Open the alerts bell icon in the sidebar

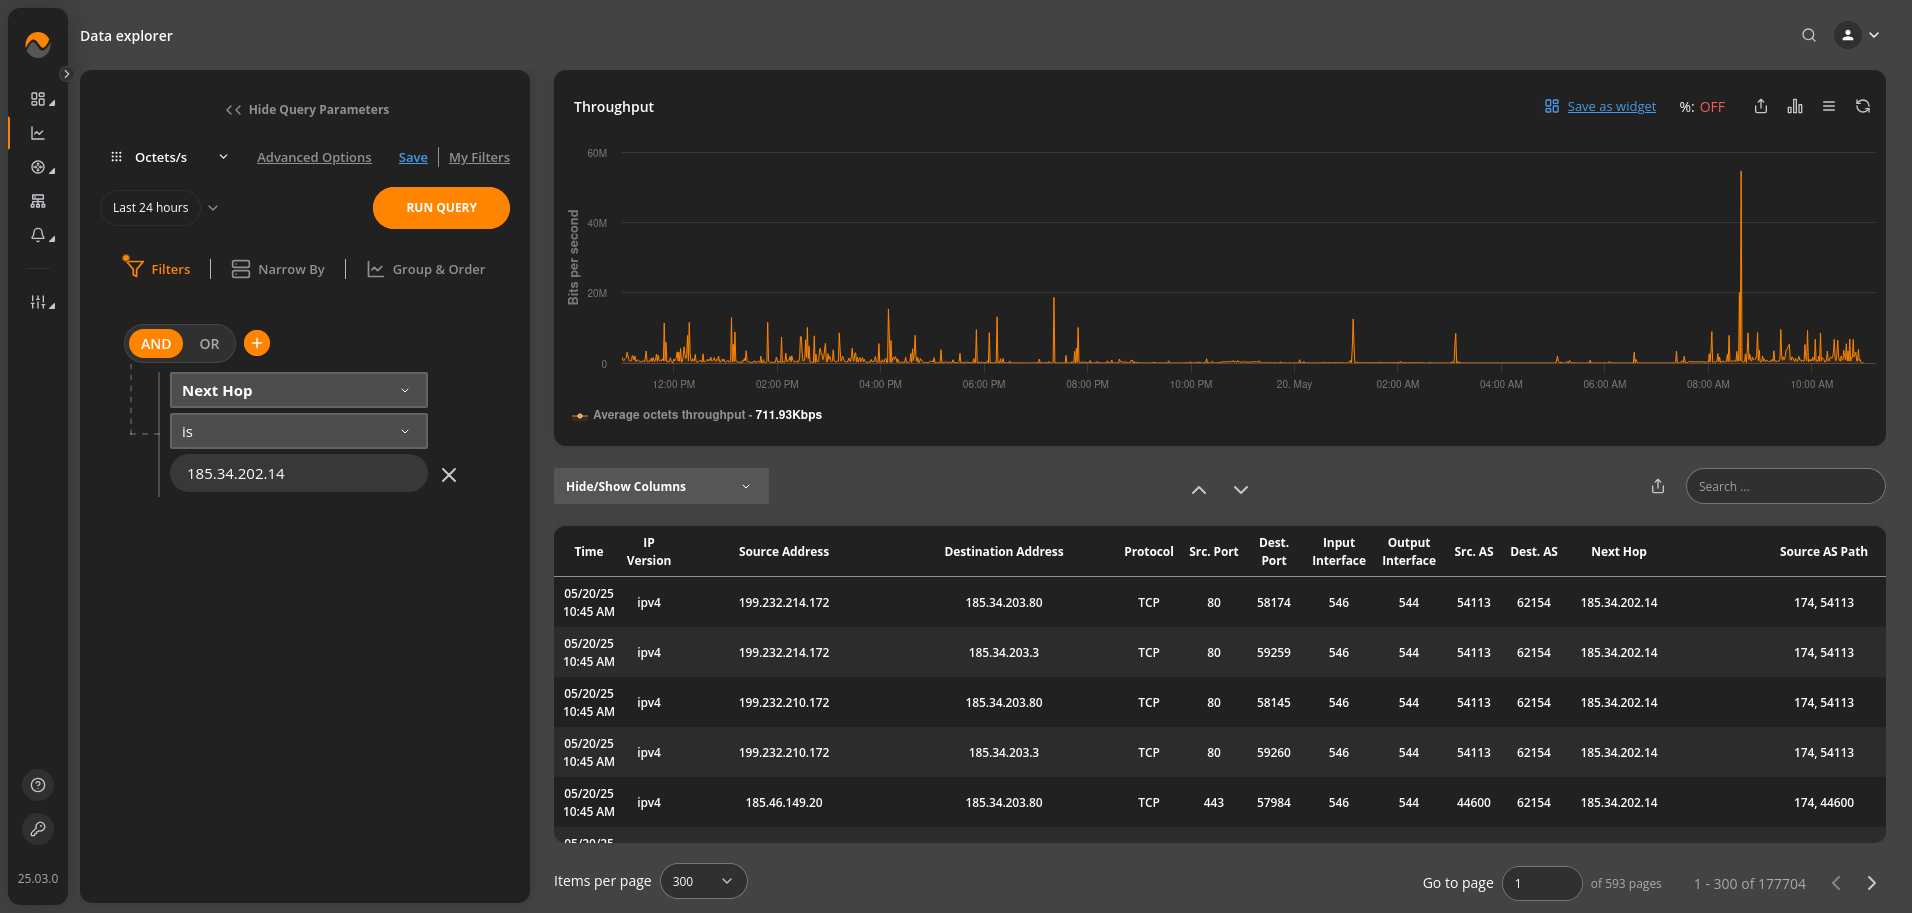pos(38,235)
